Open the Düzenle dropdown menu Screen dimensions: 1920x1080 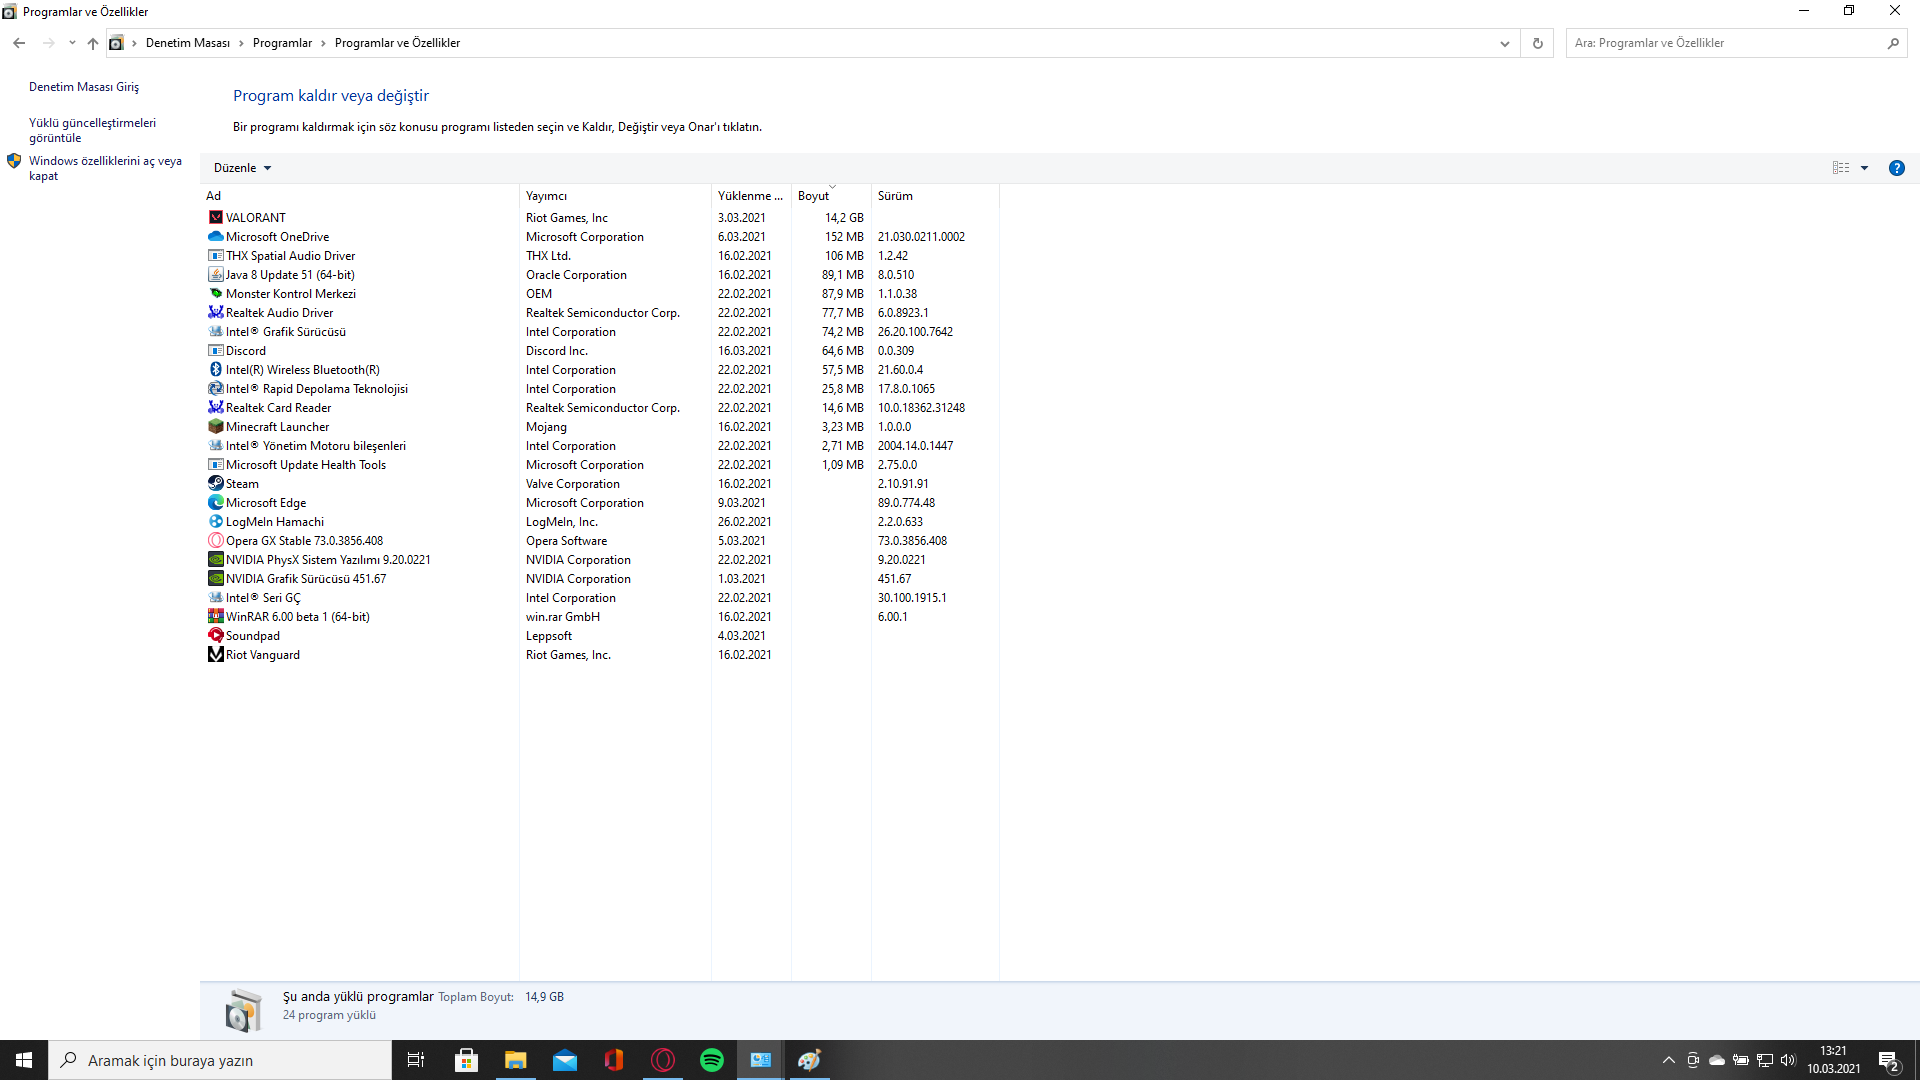pyautogui.click(x=242, y=168)
